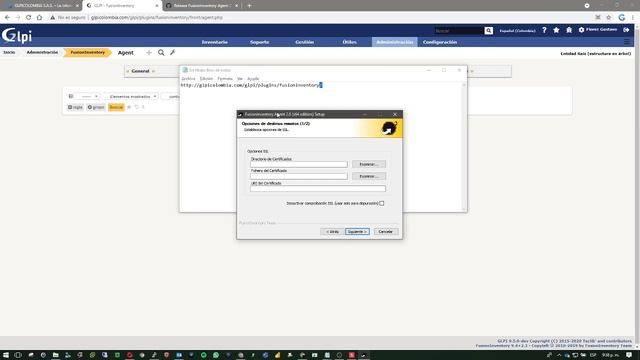
Task: Open the GLPI help question mark
Action: (544, 30)
